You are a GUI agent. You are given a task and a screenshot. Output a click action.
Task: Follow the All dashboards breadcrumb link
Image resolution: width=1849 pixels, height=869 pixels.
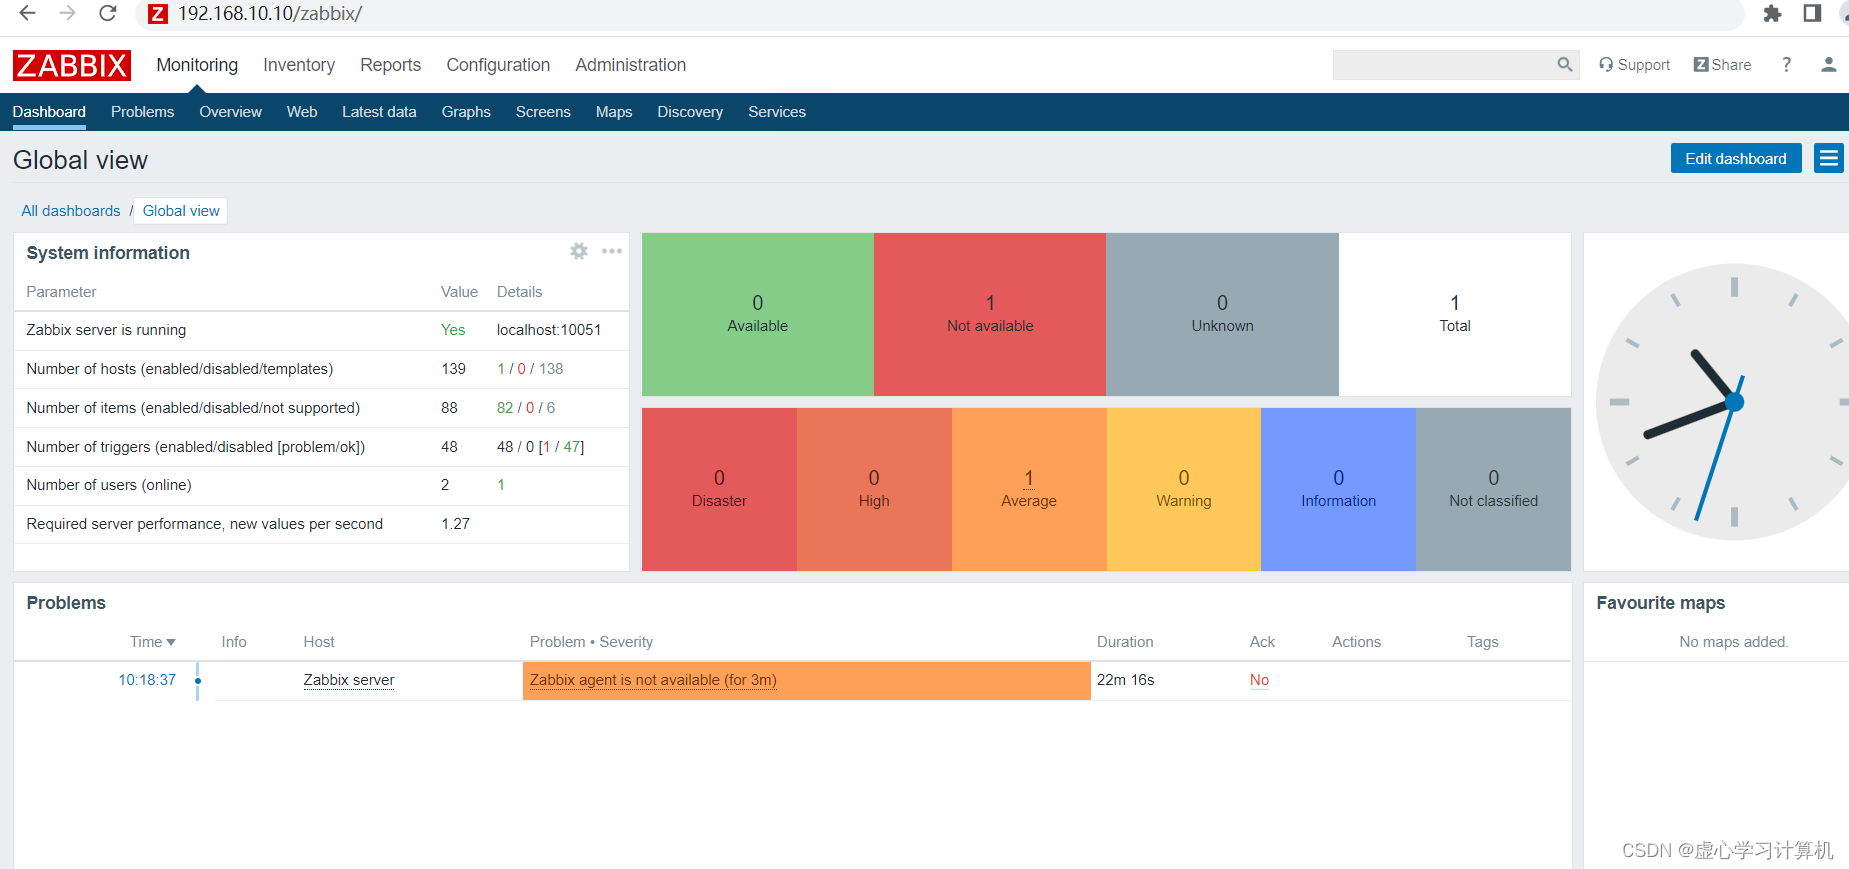[x=71, y=211]
